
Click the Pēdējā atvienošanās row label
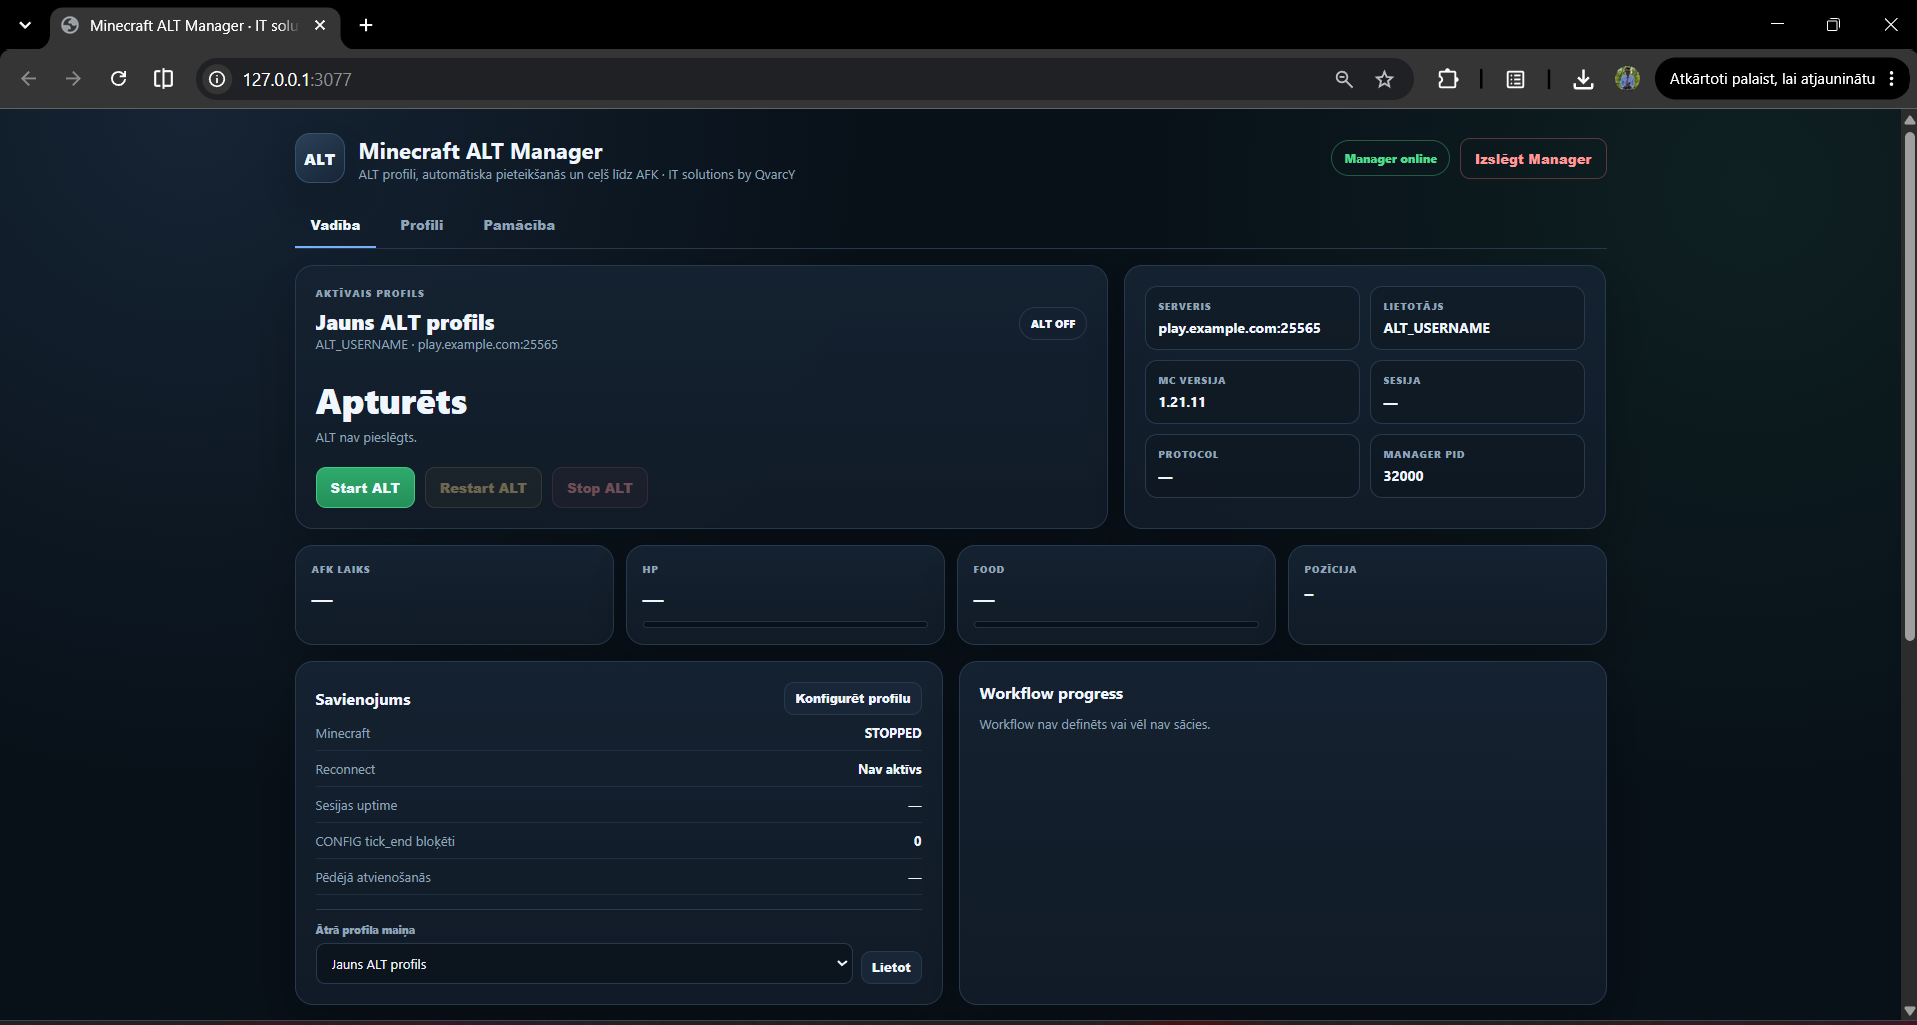coord(373,877)
